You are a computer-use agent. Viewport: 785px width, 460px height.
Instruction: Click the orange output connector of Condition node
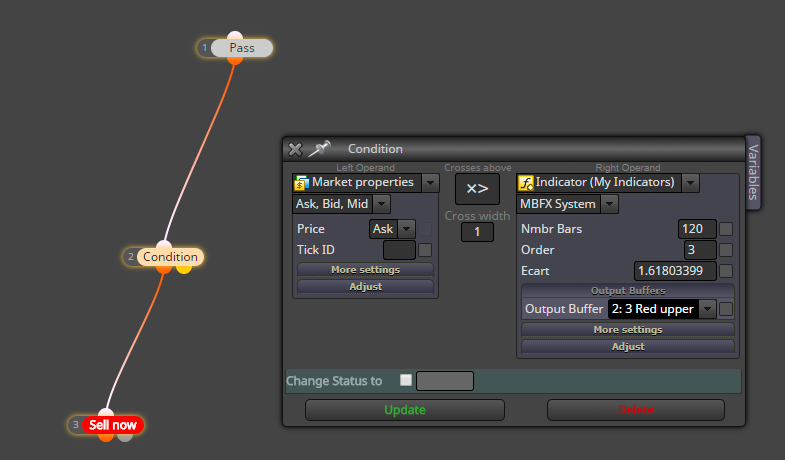(164, 269)
